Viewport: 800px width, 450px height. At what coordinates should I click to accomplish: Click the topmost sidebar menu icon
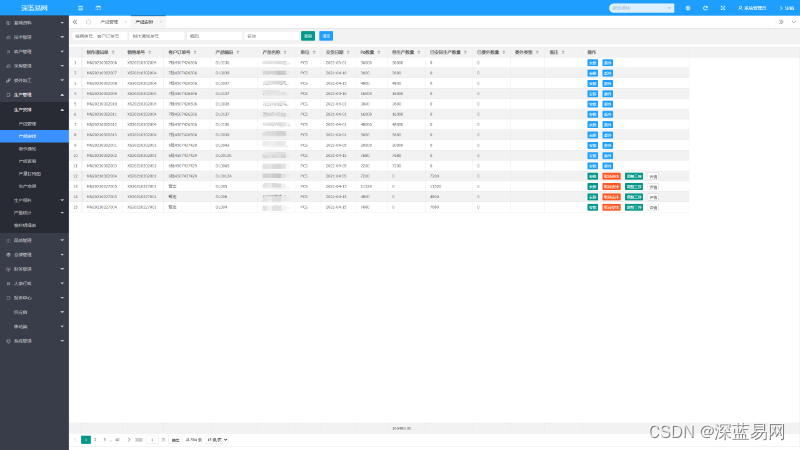click(x=8, y=23)
